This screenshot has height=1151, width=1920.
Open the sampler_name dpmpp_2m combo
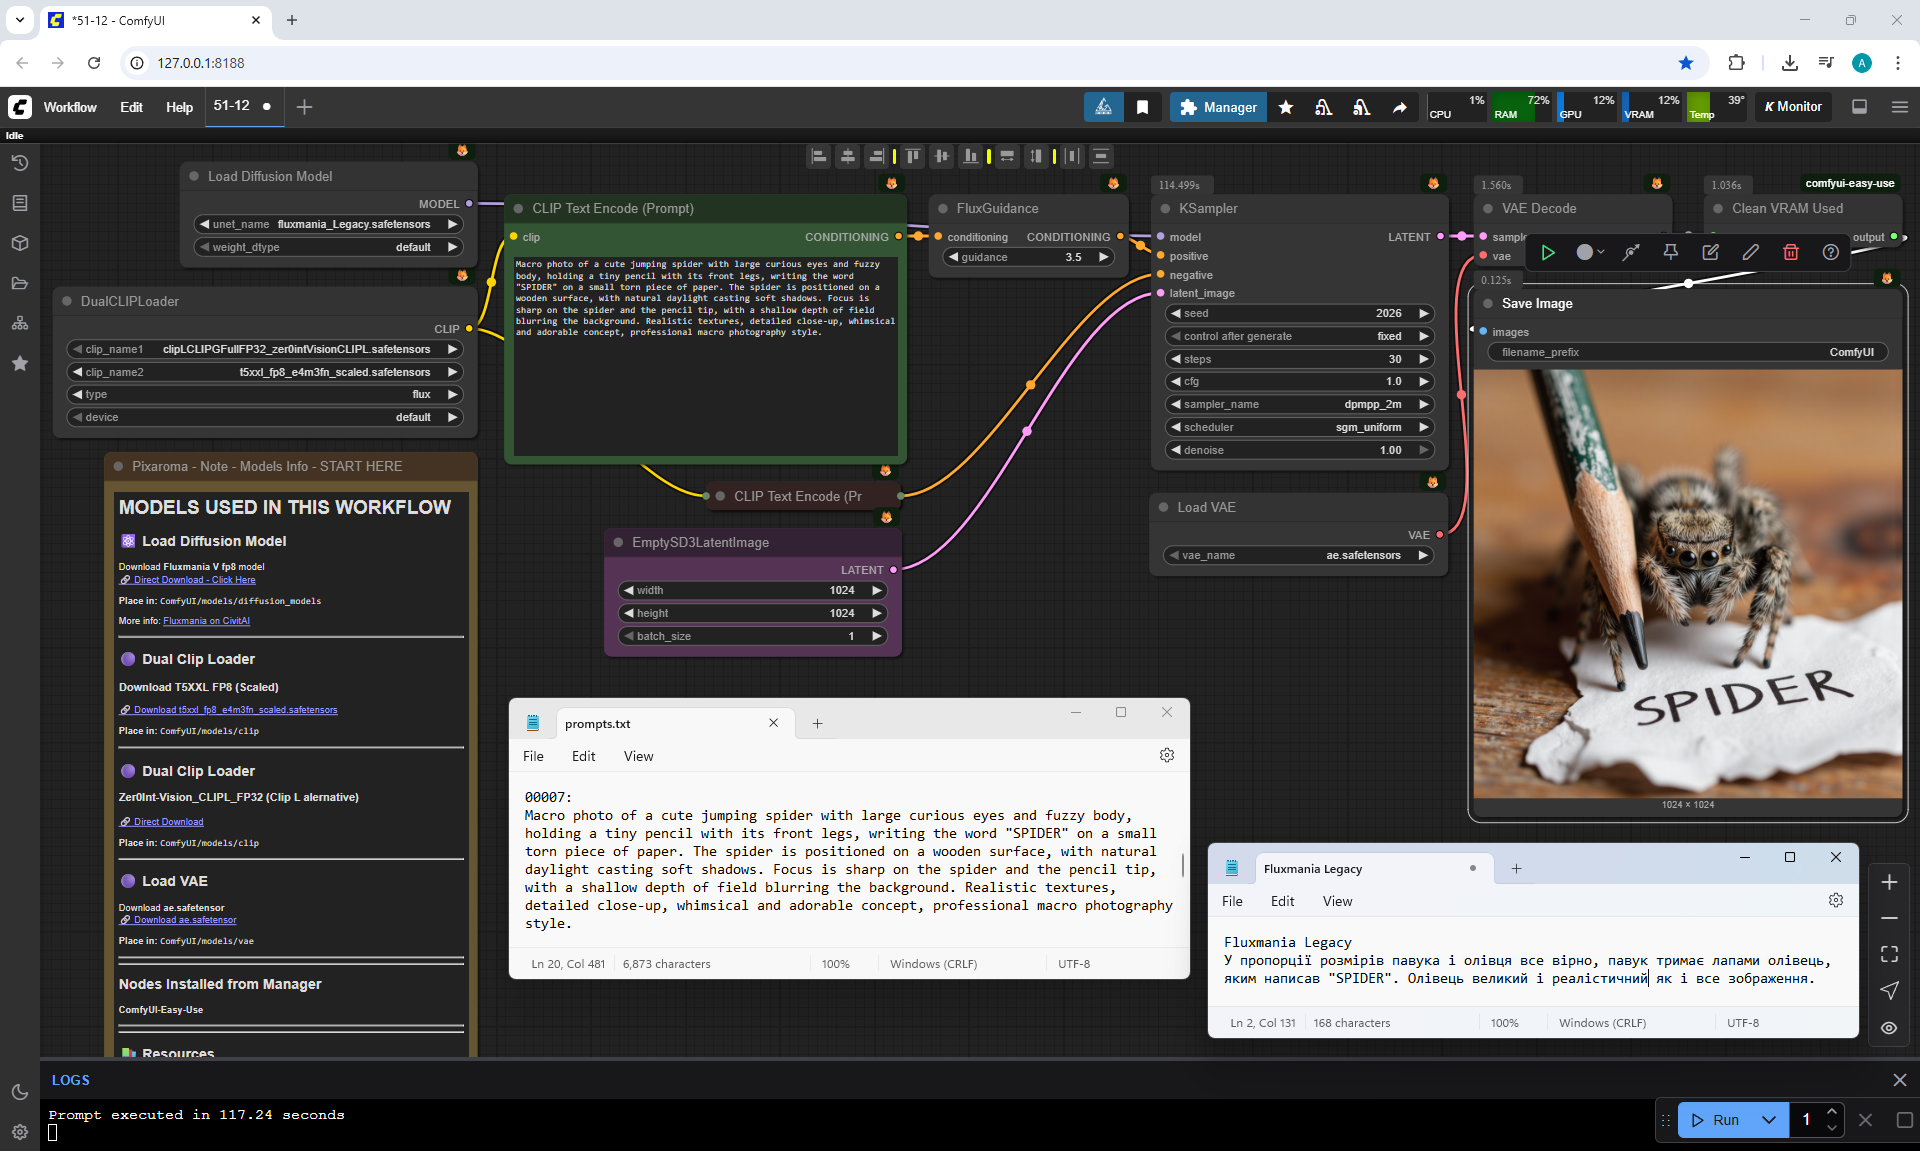click(x=1300, y=404)
